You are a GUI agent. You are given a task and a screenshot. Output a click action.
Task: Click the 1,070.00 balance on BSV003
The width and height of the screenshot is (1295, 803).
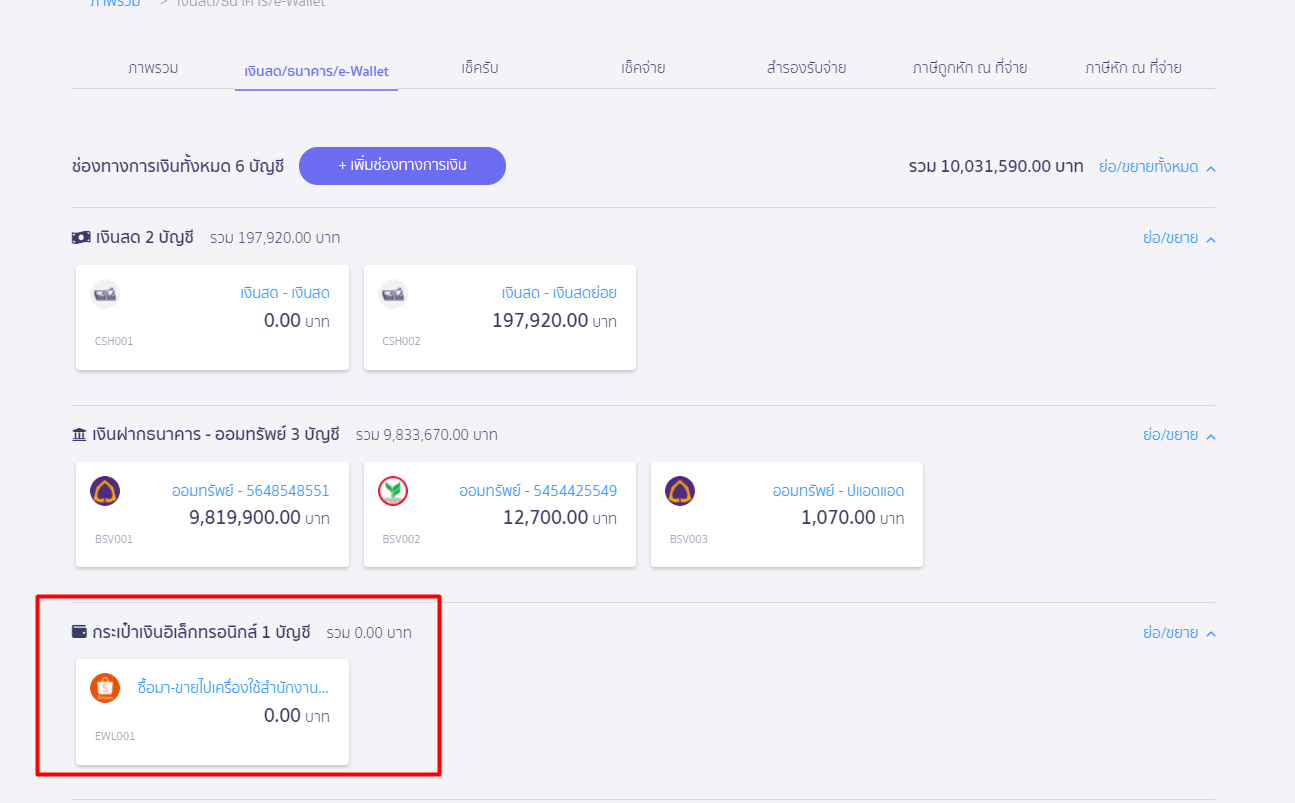pos(838,517)
